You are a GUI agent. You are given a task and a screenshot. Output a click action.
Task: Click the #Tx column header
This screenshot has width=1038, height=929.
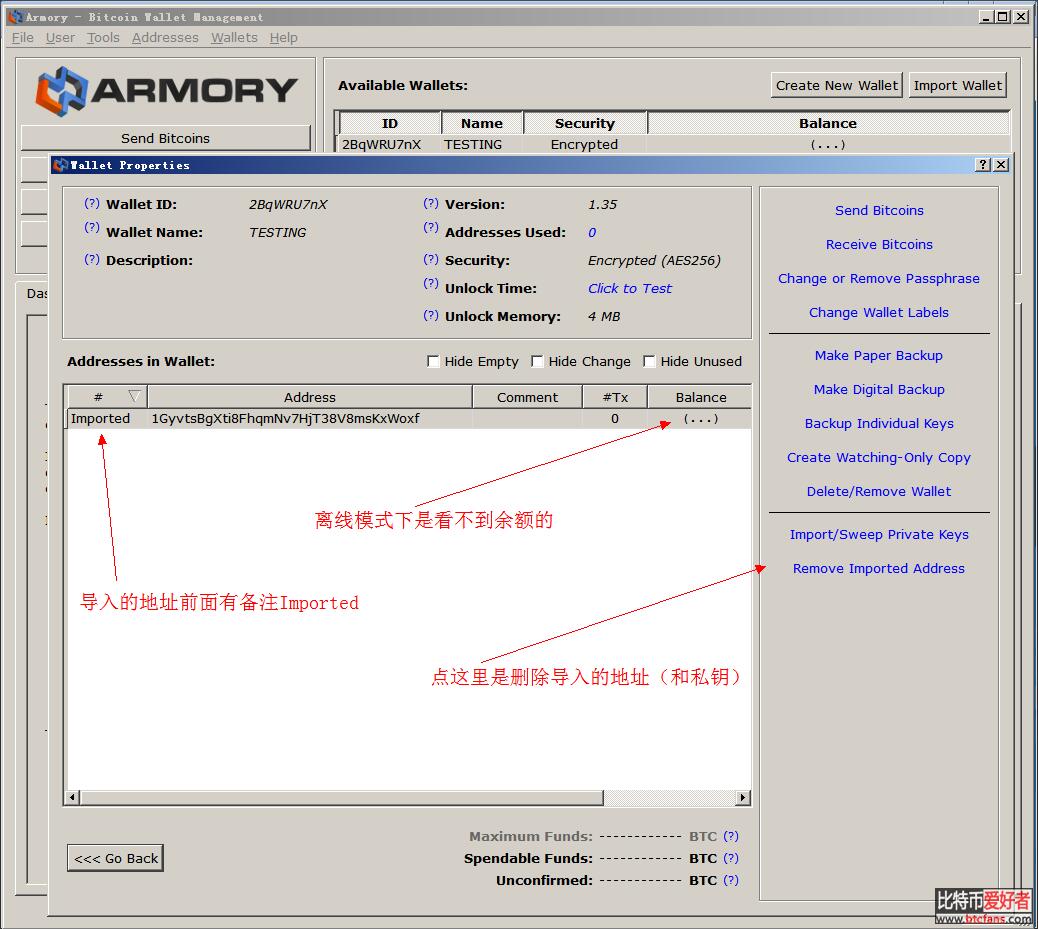click(x=615, y=397)
